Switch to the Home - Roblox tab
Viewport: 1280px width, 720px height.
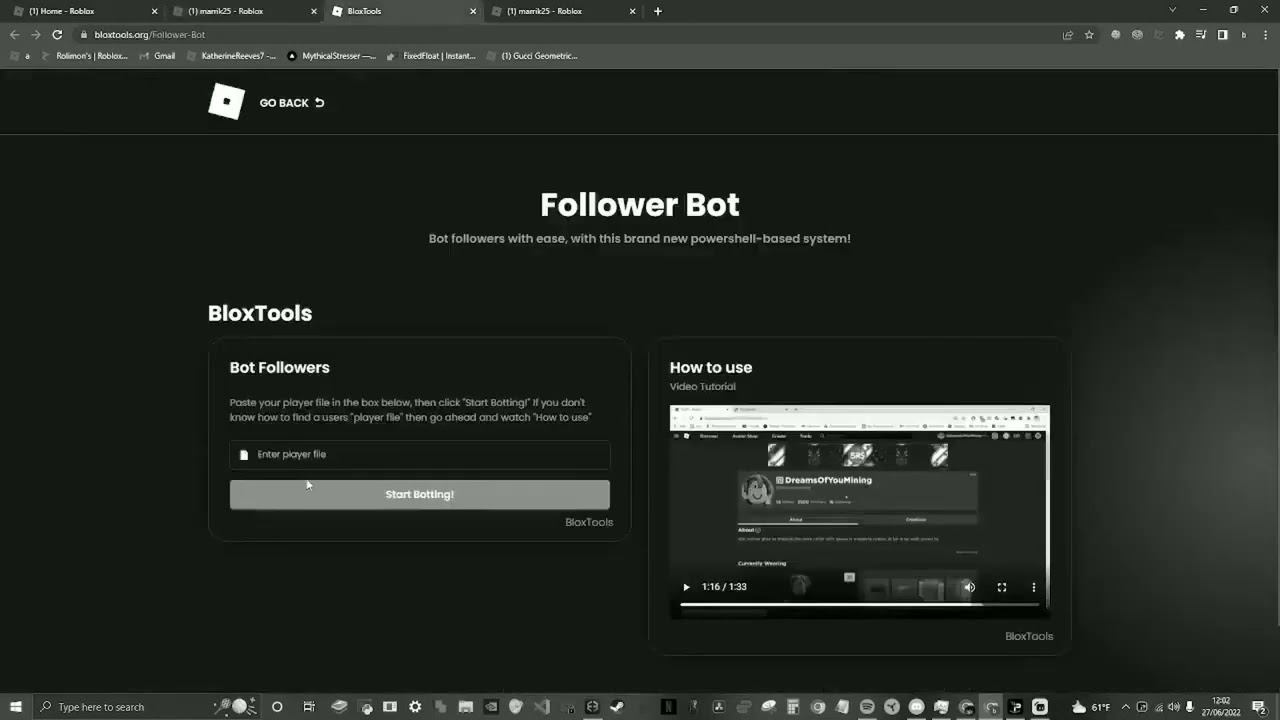pos(84,11)
